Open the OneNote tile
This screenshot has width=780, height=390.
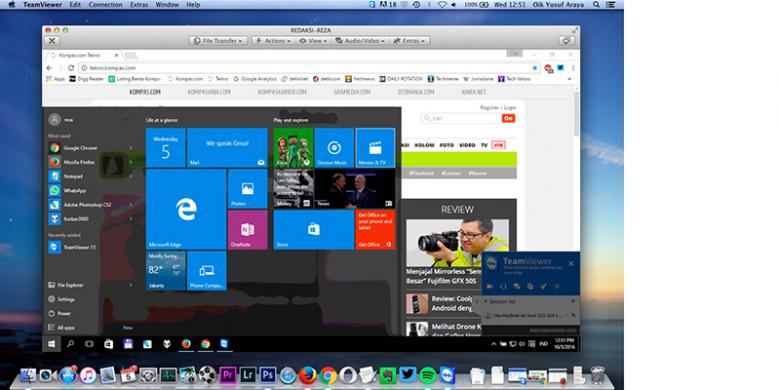(x=248, y=229)
